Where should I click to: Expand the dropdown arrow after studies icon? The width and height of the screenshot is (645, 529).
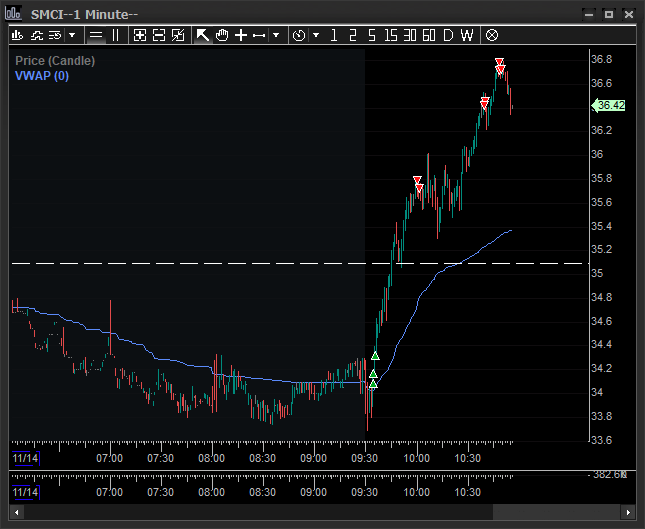click(x=72, y=35)
